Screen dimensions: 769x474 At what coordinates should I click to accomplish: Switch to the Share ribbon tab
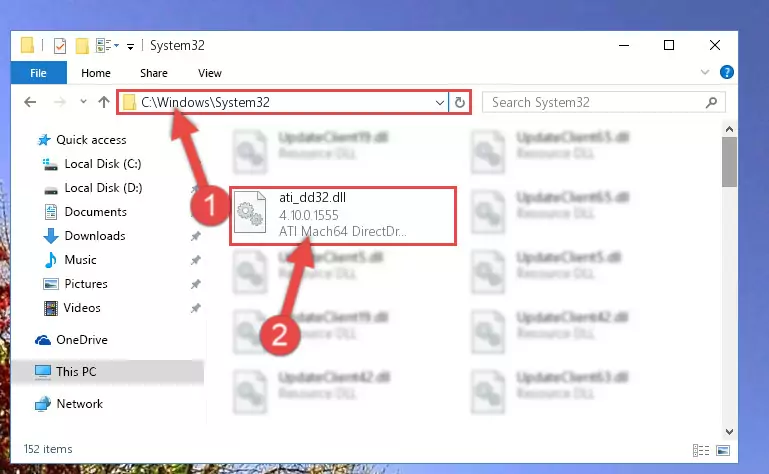coord(154,73)
